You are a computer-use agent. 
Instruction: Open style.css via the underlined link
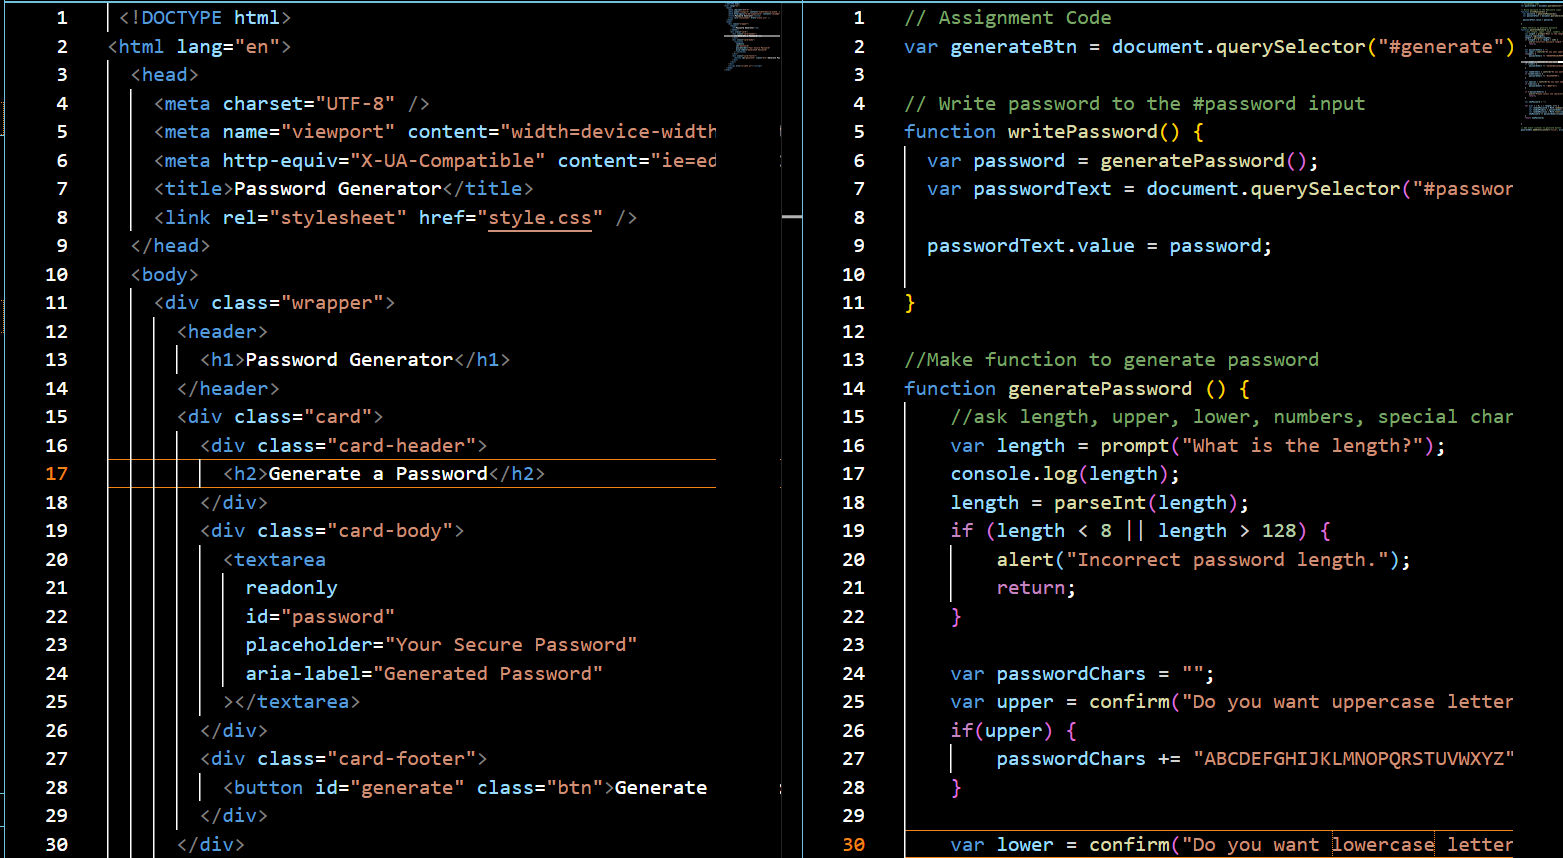click(x=540, y=217)
